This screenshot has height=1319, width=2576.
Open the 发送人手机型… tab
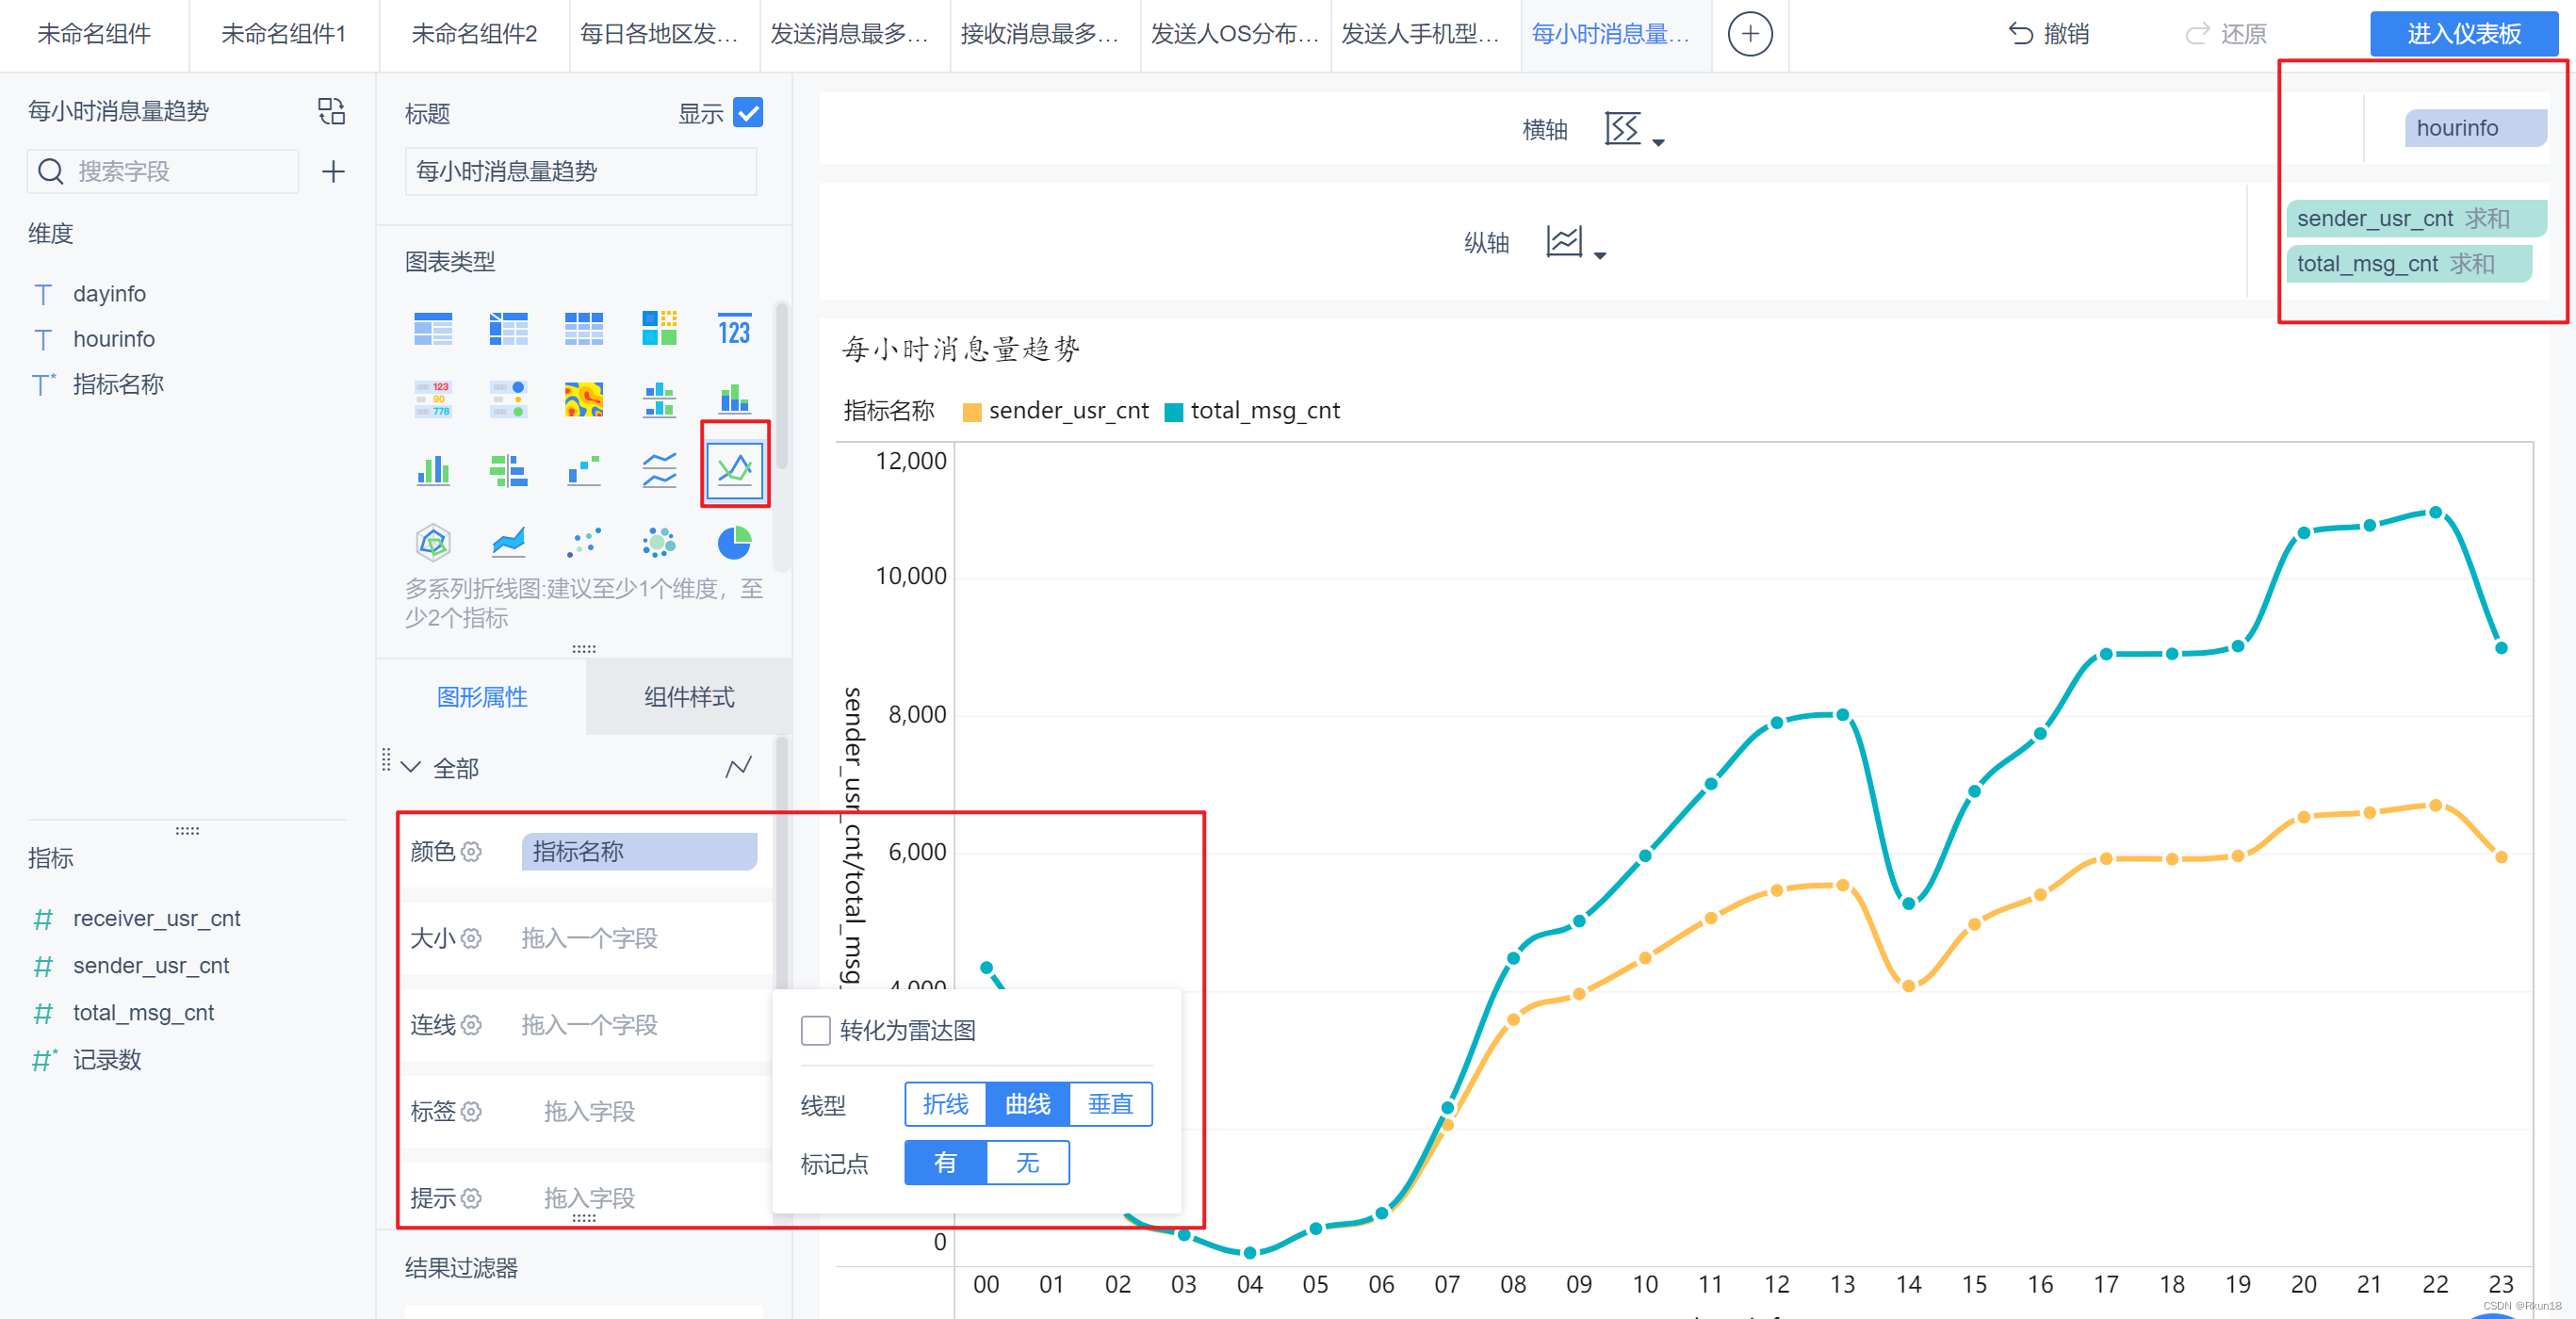click(x=1425, y=34)
